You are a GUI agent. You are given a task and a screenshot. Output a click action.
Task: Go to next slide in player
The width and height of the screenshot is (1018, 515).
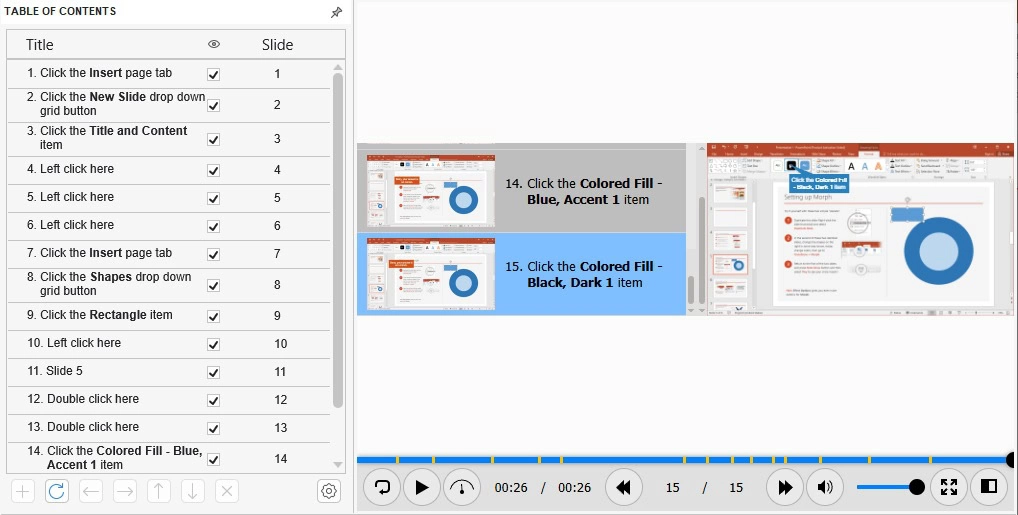[785, 487]
